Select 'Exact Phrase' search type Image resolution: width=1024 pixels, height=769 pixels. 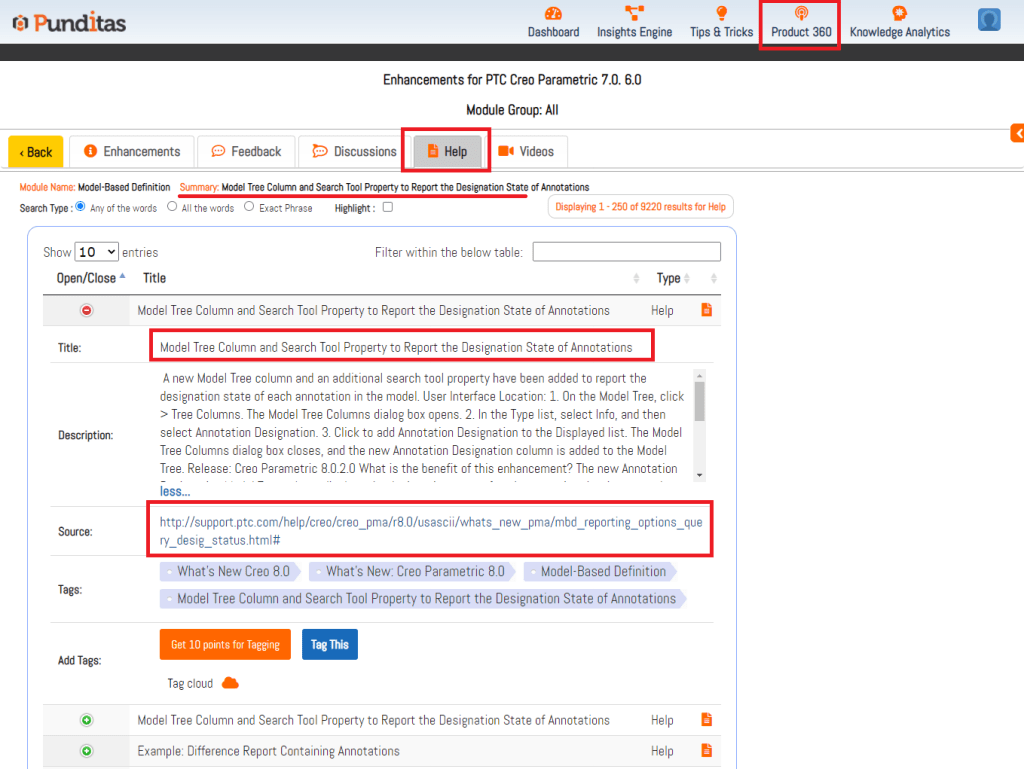(249, 207)
